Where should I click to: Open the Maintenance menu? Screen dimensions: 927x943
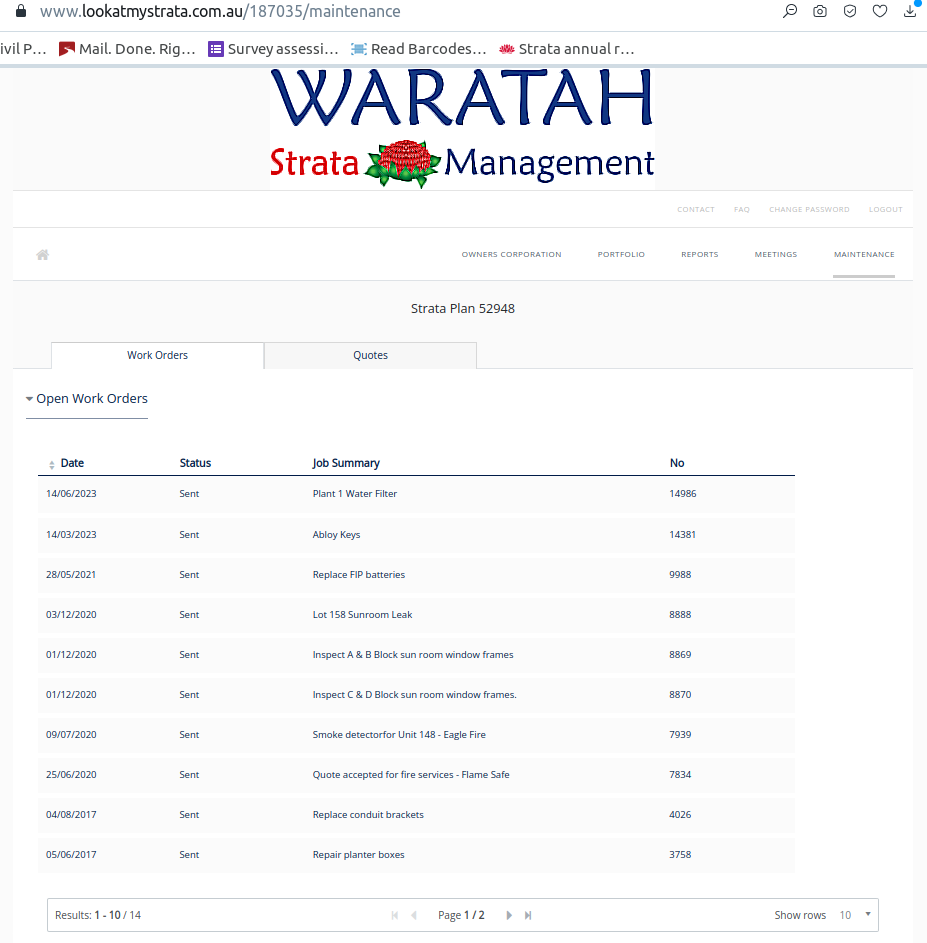click(x=864, y=254)
